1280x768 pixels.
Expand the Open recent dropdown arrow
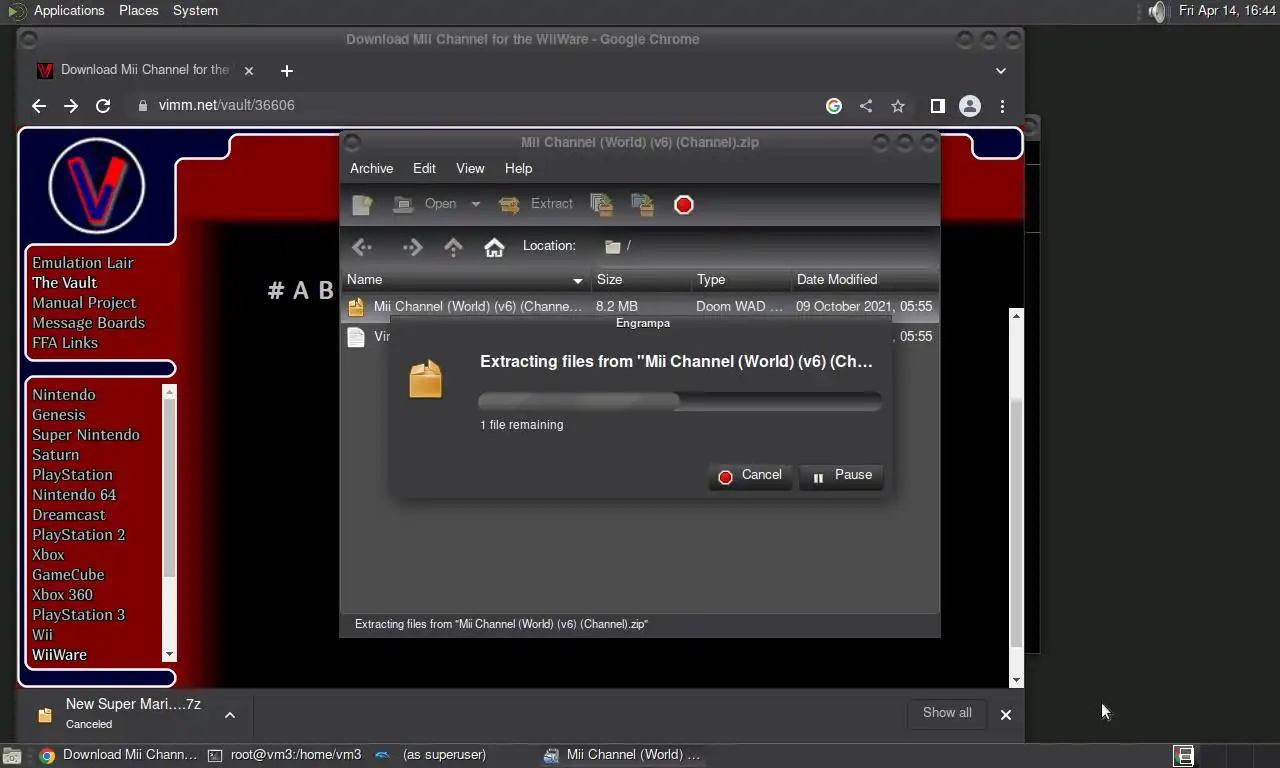476,204
